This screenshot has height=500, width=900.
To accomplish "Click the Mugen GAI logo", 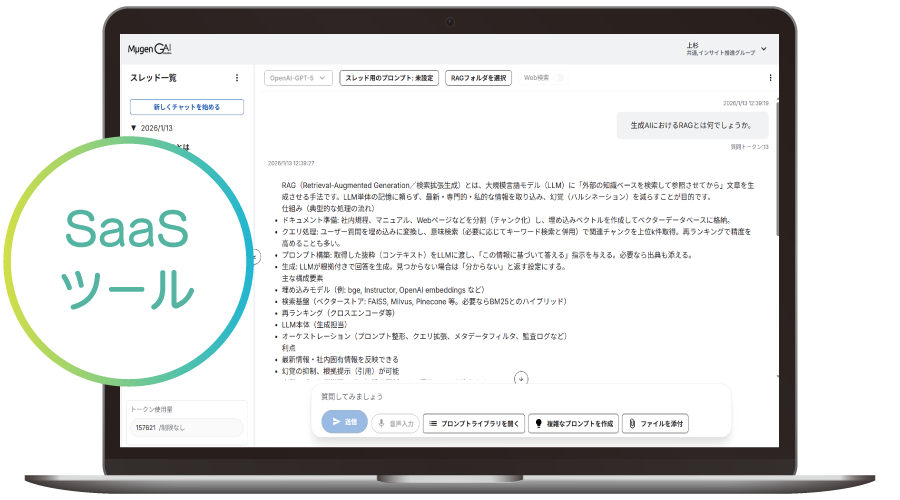I will click(149, 49).
